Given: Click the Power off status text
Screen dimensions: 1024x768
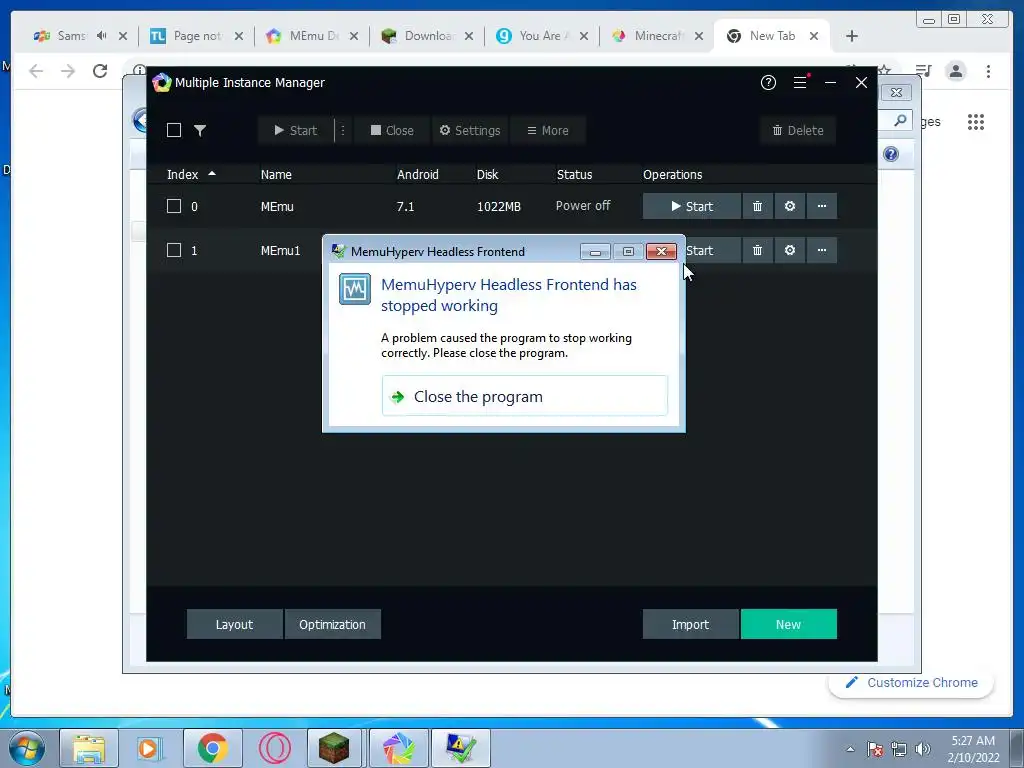Looking at the screenshot, I should (x=583, y=206).
